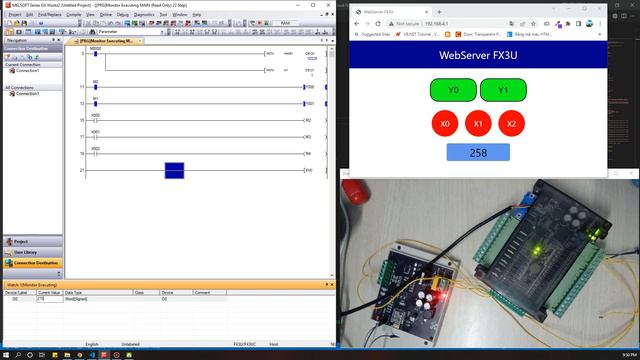Click the browser address bar URL

[436, 24]
